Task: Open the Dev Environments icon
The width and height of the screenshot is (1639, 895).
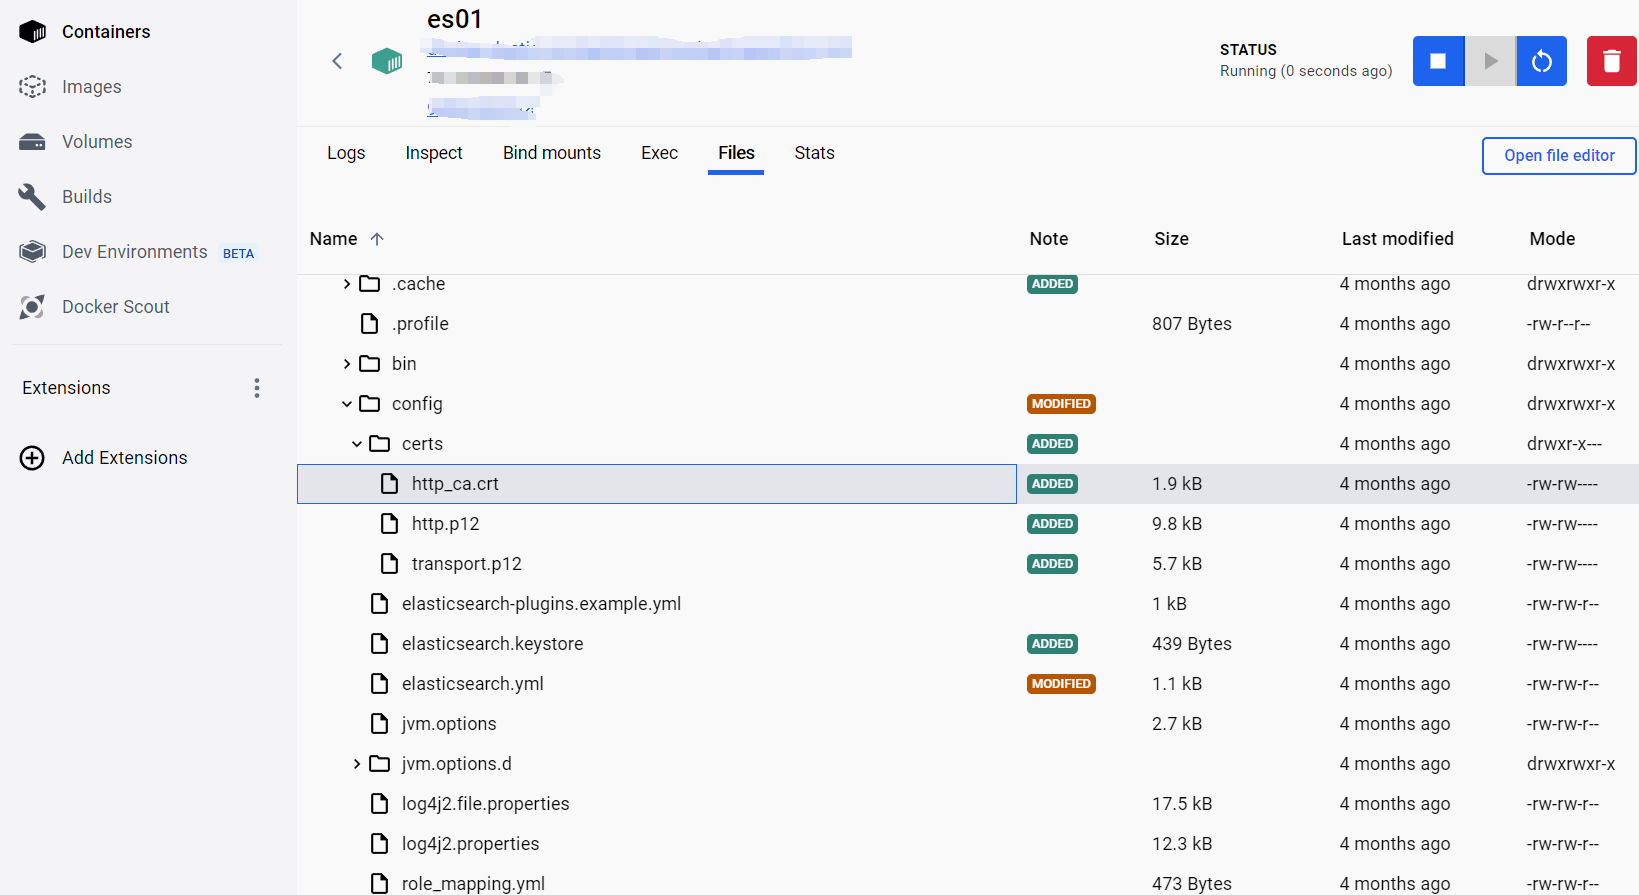Action: point(33,252)
